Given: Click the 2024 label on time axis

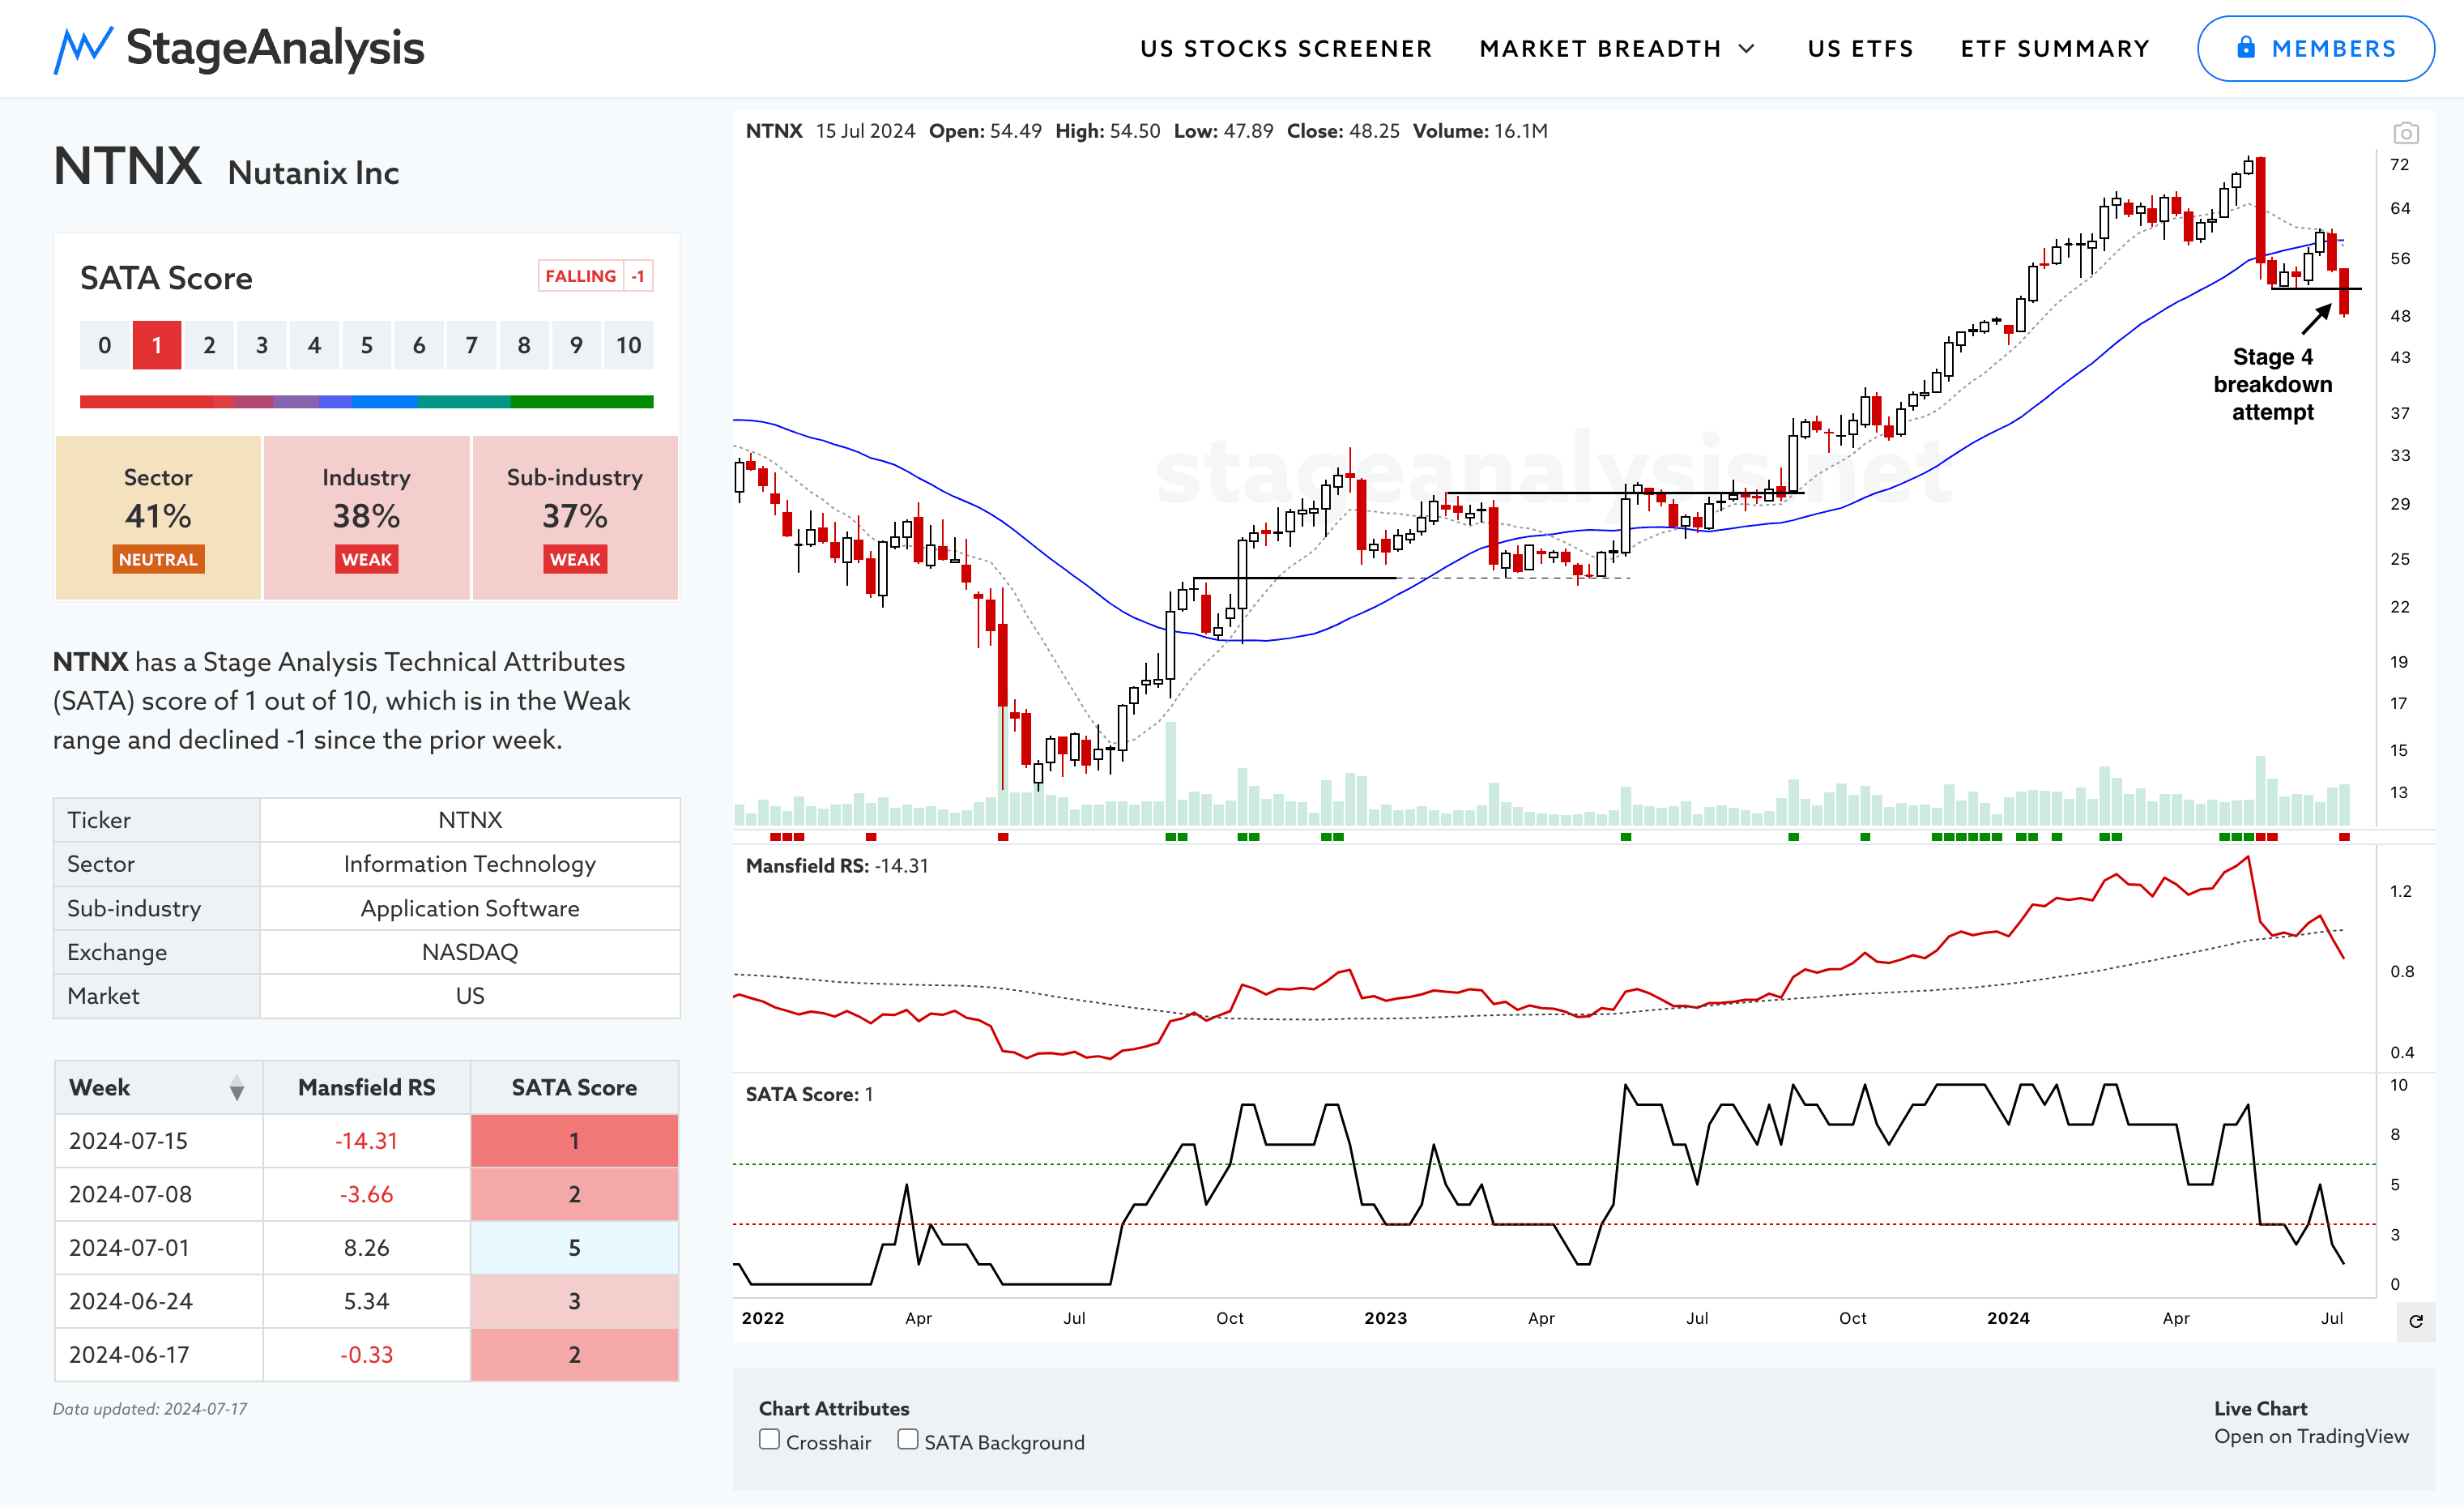Looking at the screenshot, I should [2008, 1318].
